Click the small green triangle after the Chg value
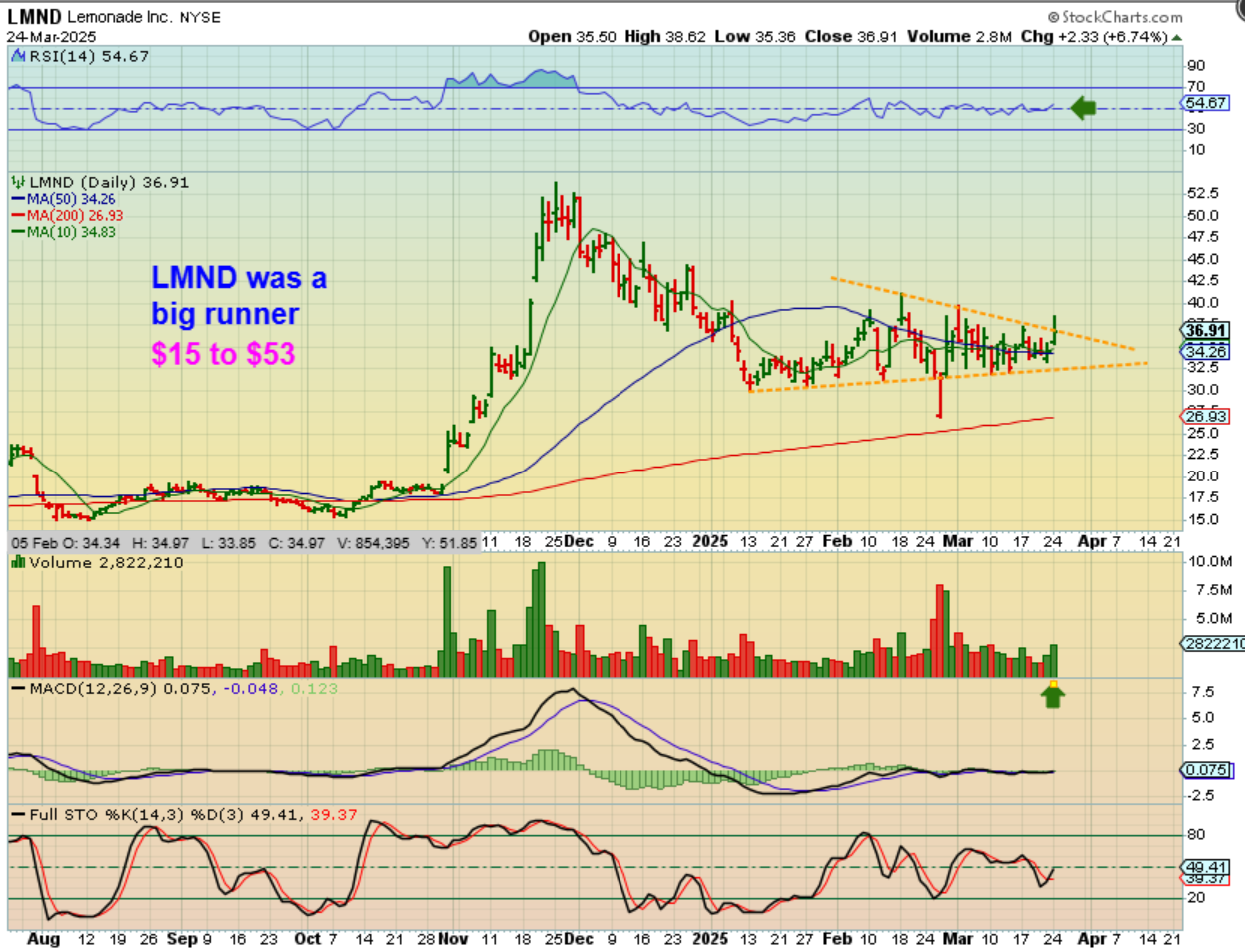The width and height of the screenshot is (1245, 948). click(x=1177, y=36)
